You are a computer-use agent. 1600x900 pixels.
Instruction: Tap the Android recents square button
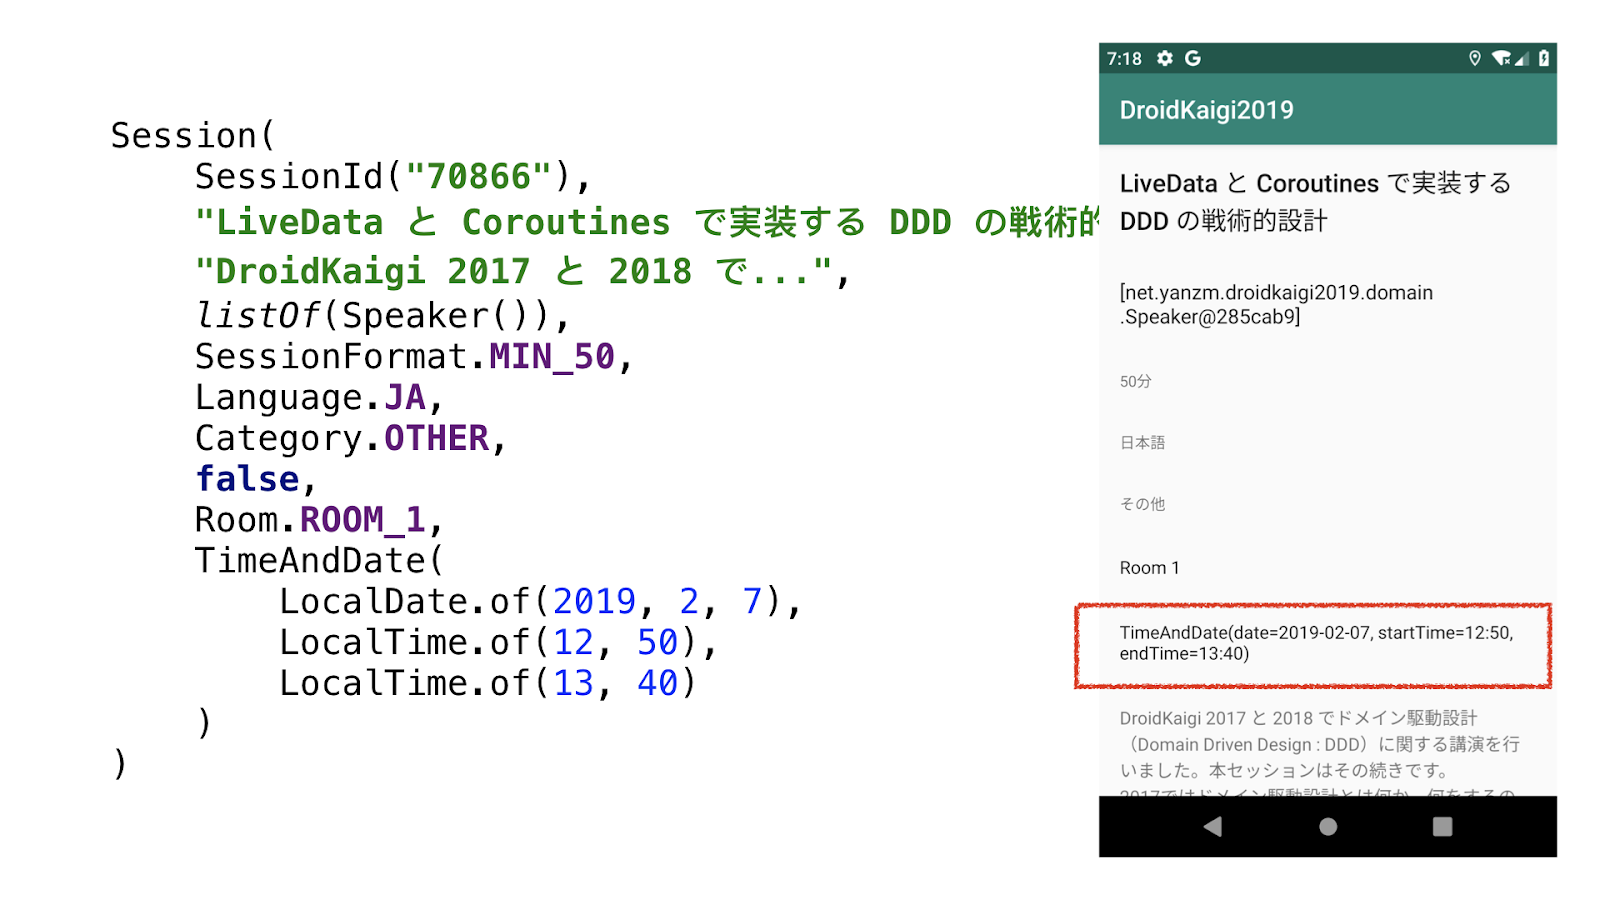coord(1442,826)
